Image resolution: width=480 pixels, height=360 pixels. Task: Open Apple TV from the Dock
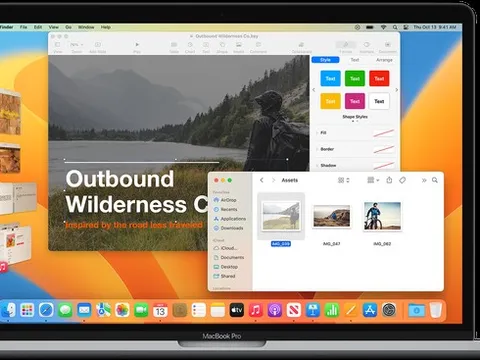click(x=237, y=310)
